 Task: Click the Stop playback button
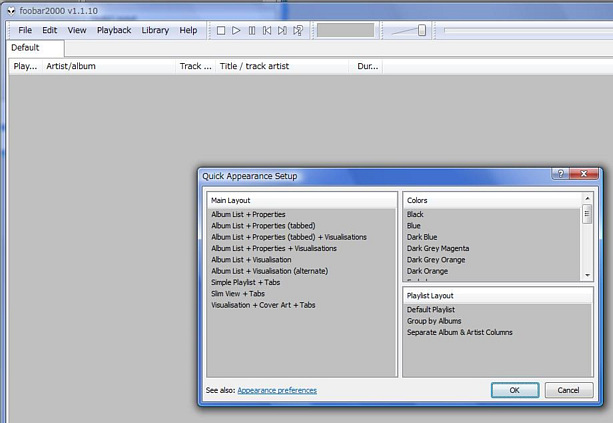pyautogui.click(x=221, y=30)
